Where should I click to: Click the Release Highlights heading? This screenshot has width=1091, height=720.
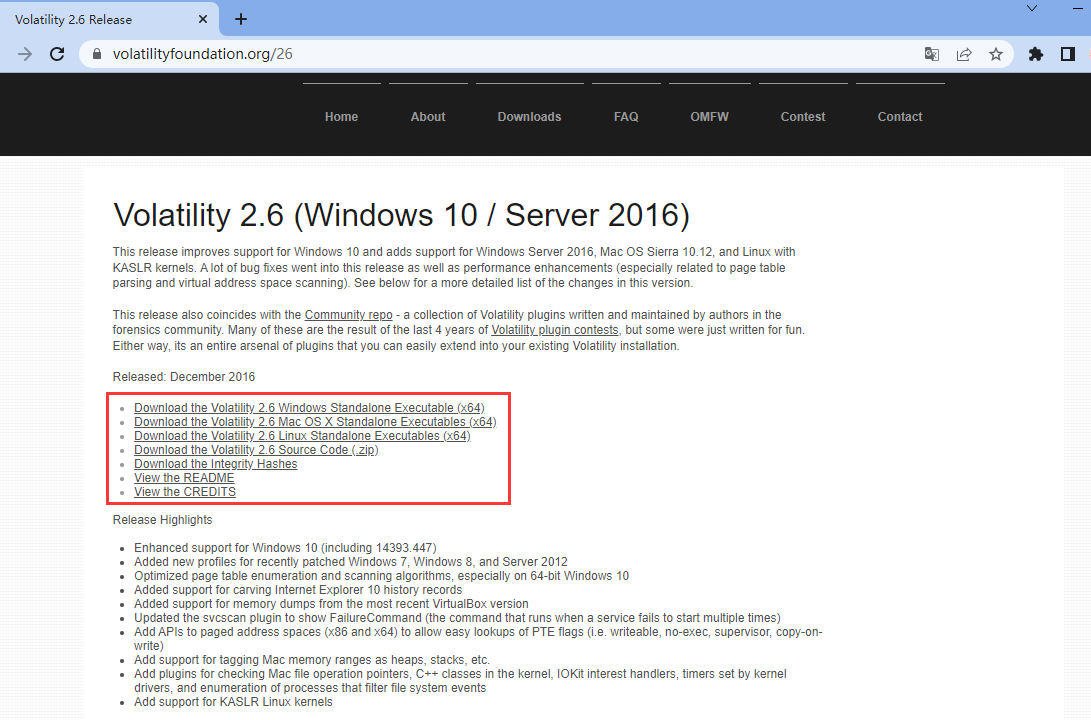(162, 520)
